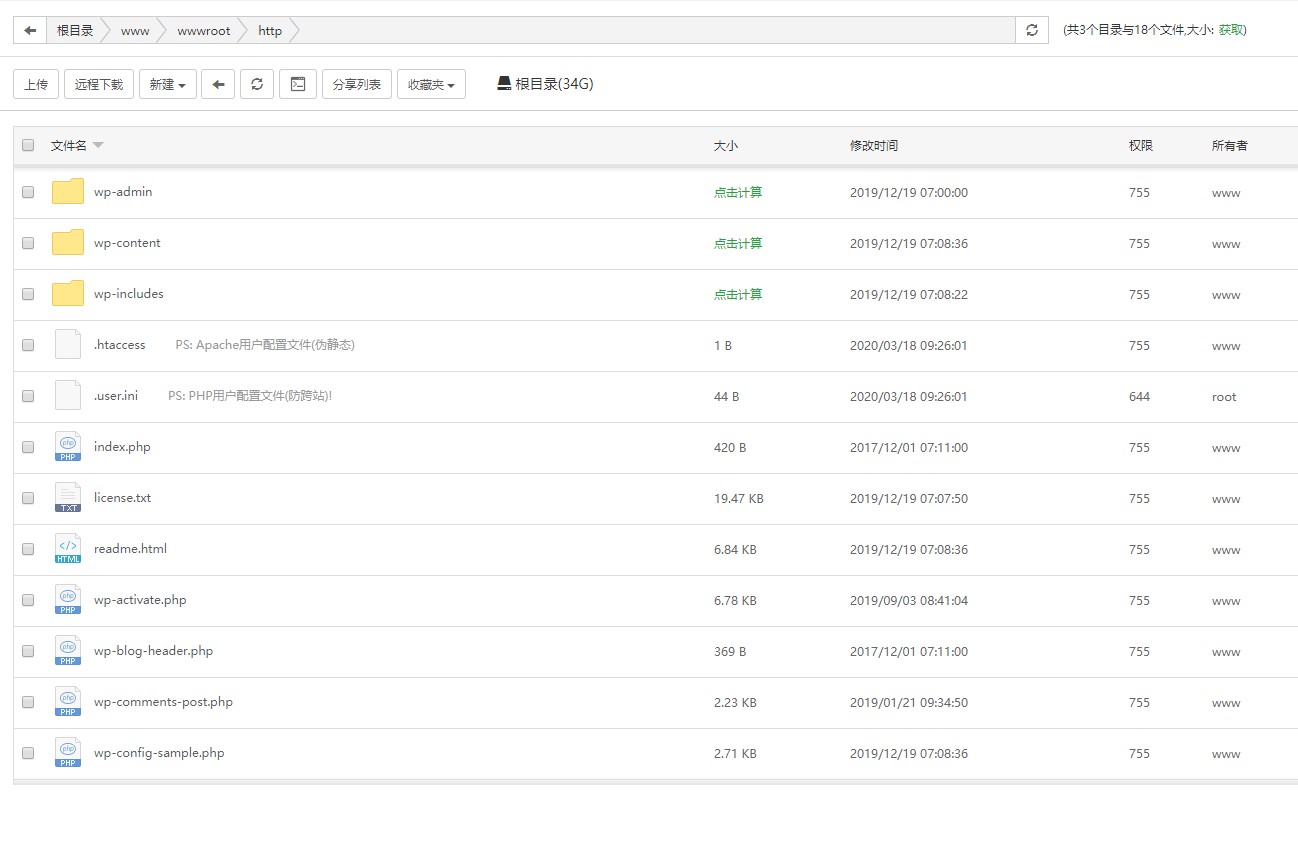Click the wp-comments-post.php file name
This screenshot has width=1298, height=853.
point(163,702)
